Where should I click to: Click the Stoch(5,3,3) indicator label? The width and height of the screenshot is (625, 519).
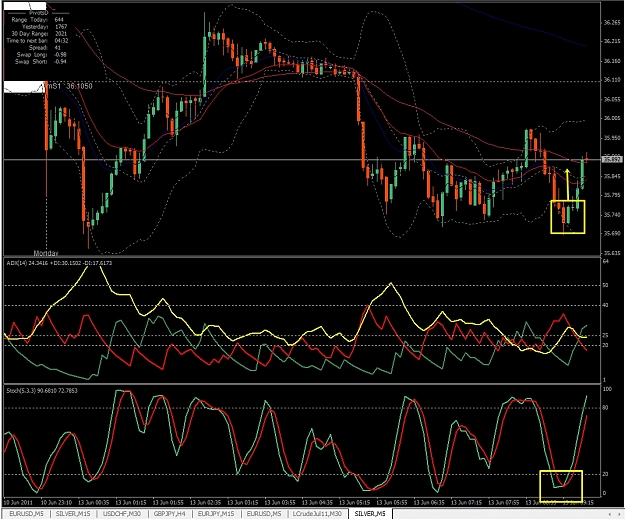(42, 391)
